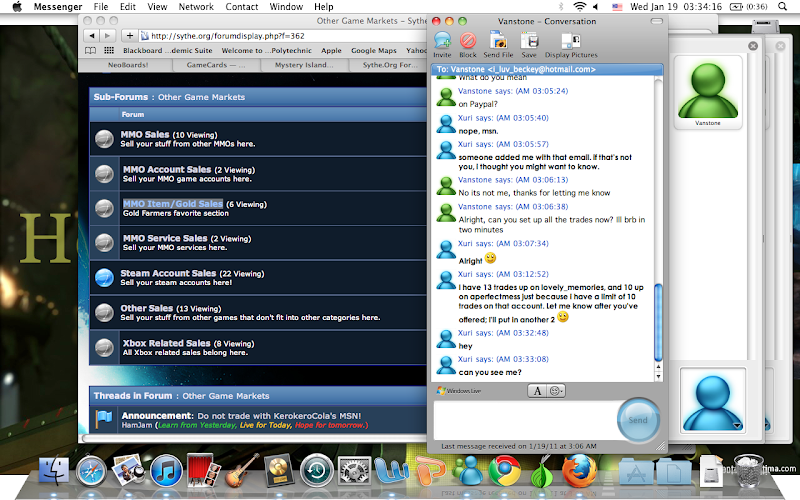Click blue status icon beside Steam Account Sales

(x=105, y=278)
